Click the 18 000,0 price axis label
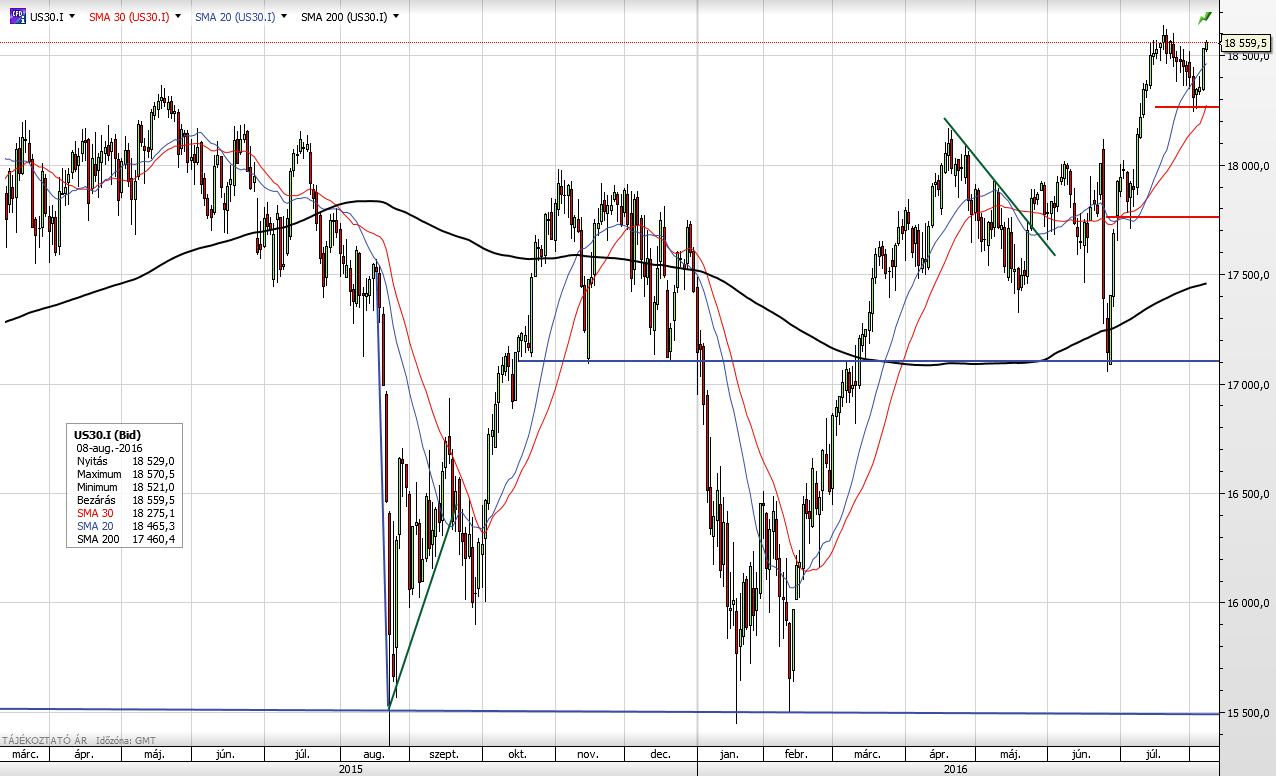 1249,166
